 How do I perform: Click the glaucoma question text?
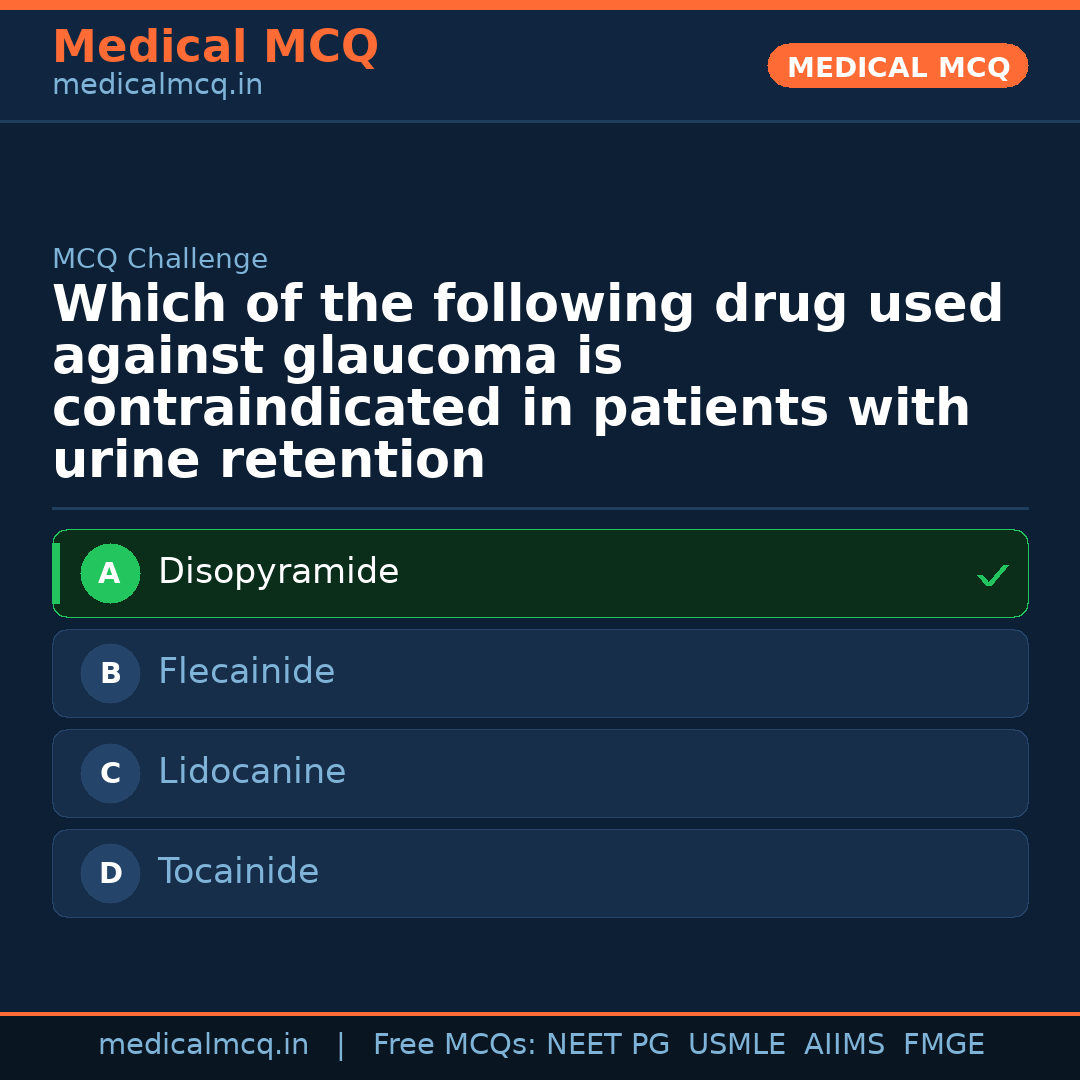[527, 383]
